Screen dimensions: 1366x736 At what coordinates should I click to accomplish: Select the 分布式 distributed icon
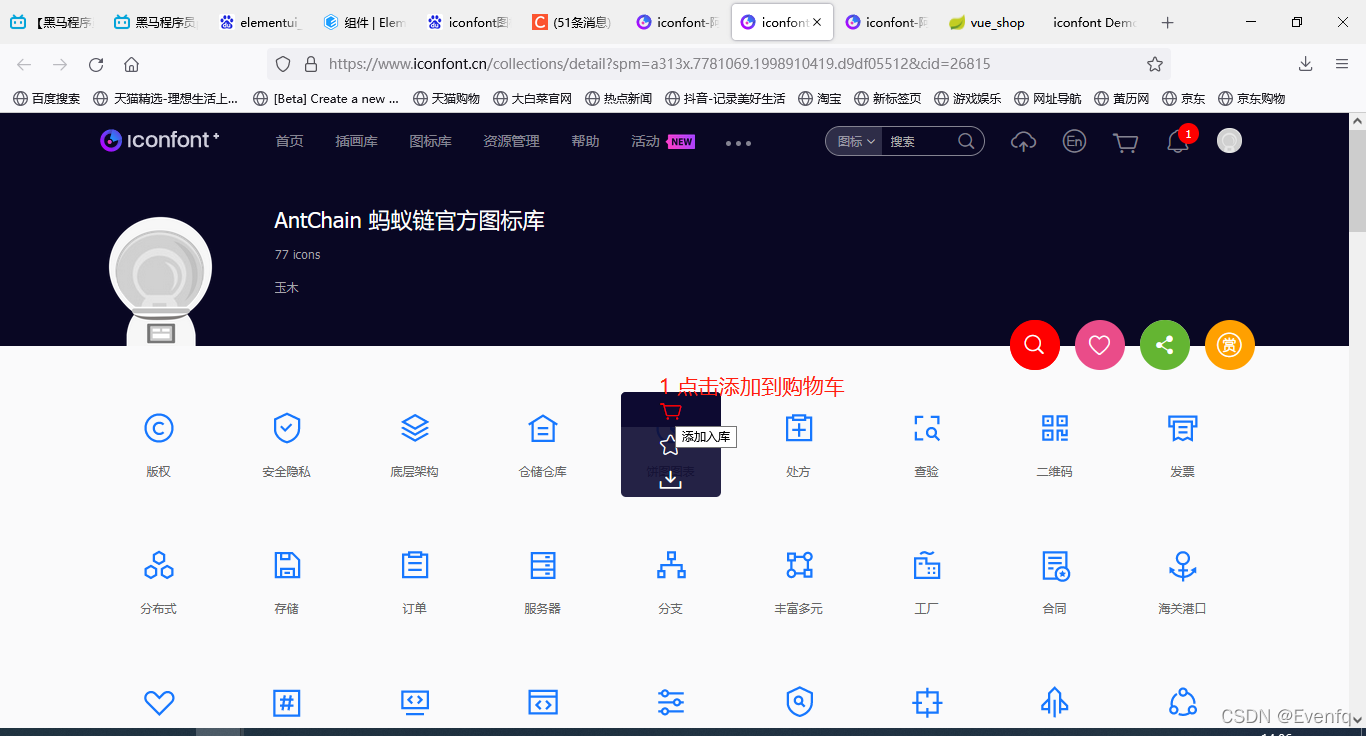click(x=159, y=565)
